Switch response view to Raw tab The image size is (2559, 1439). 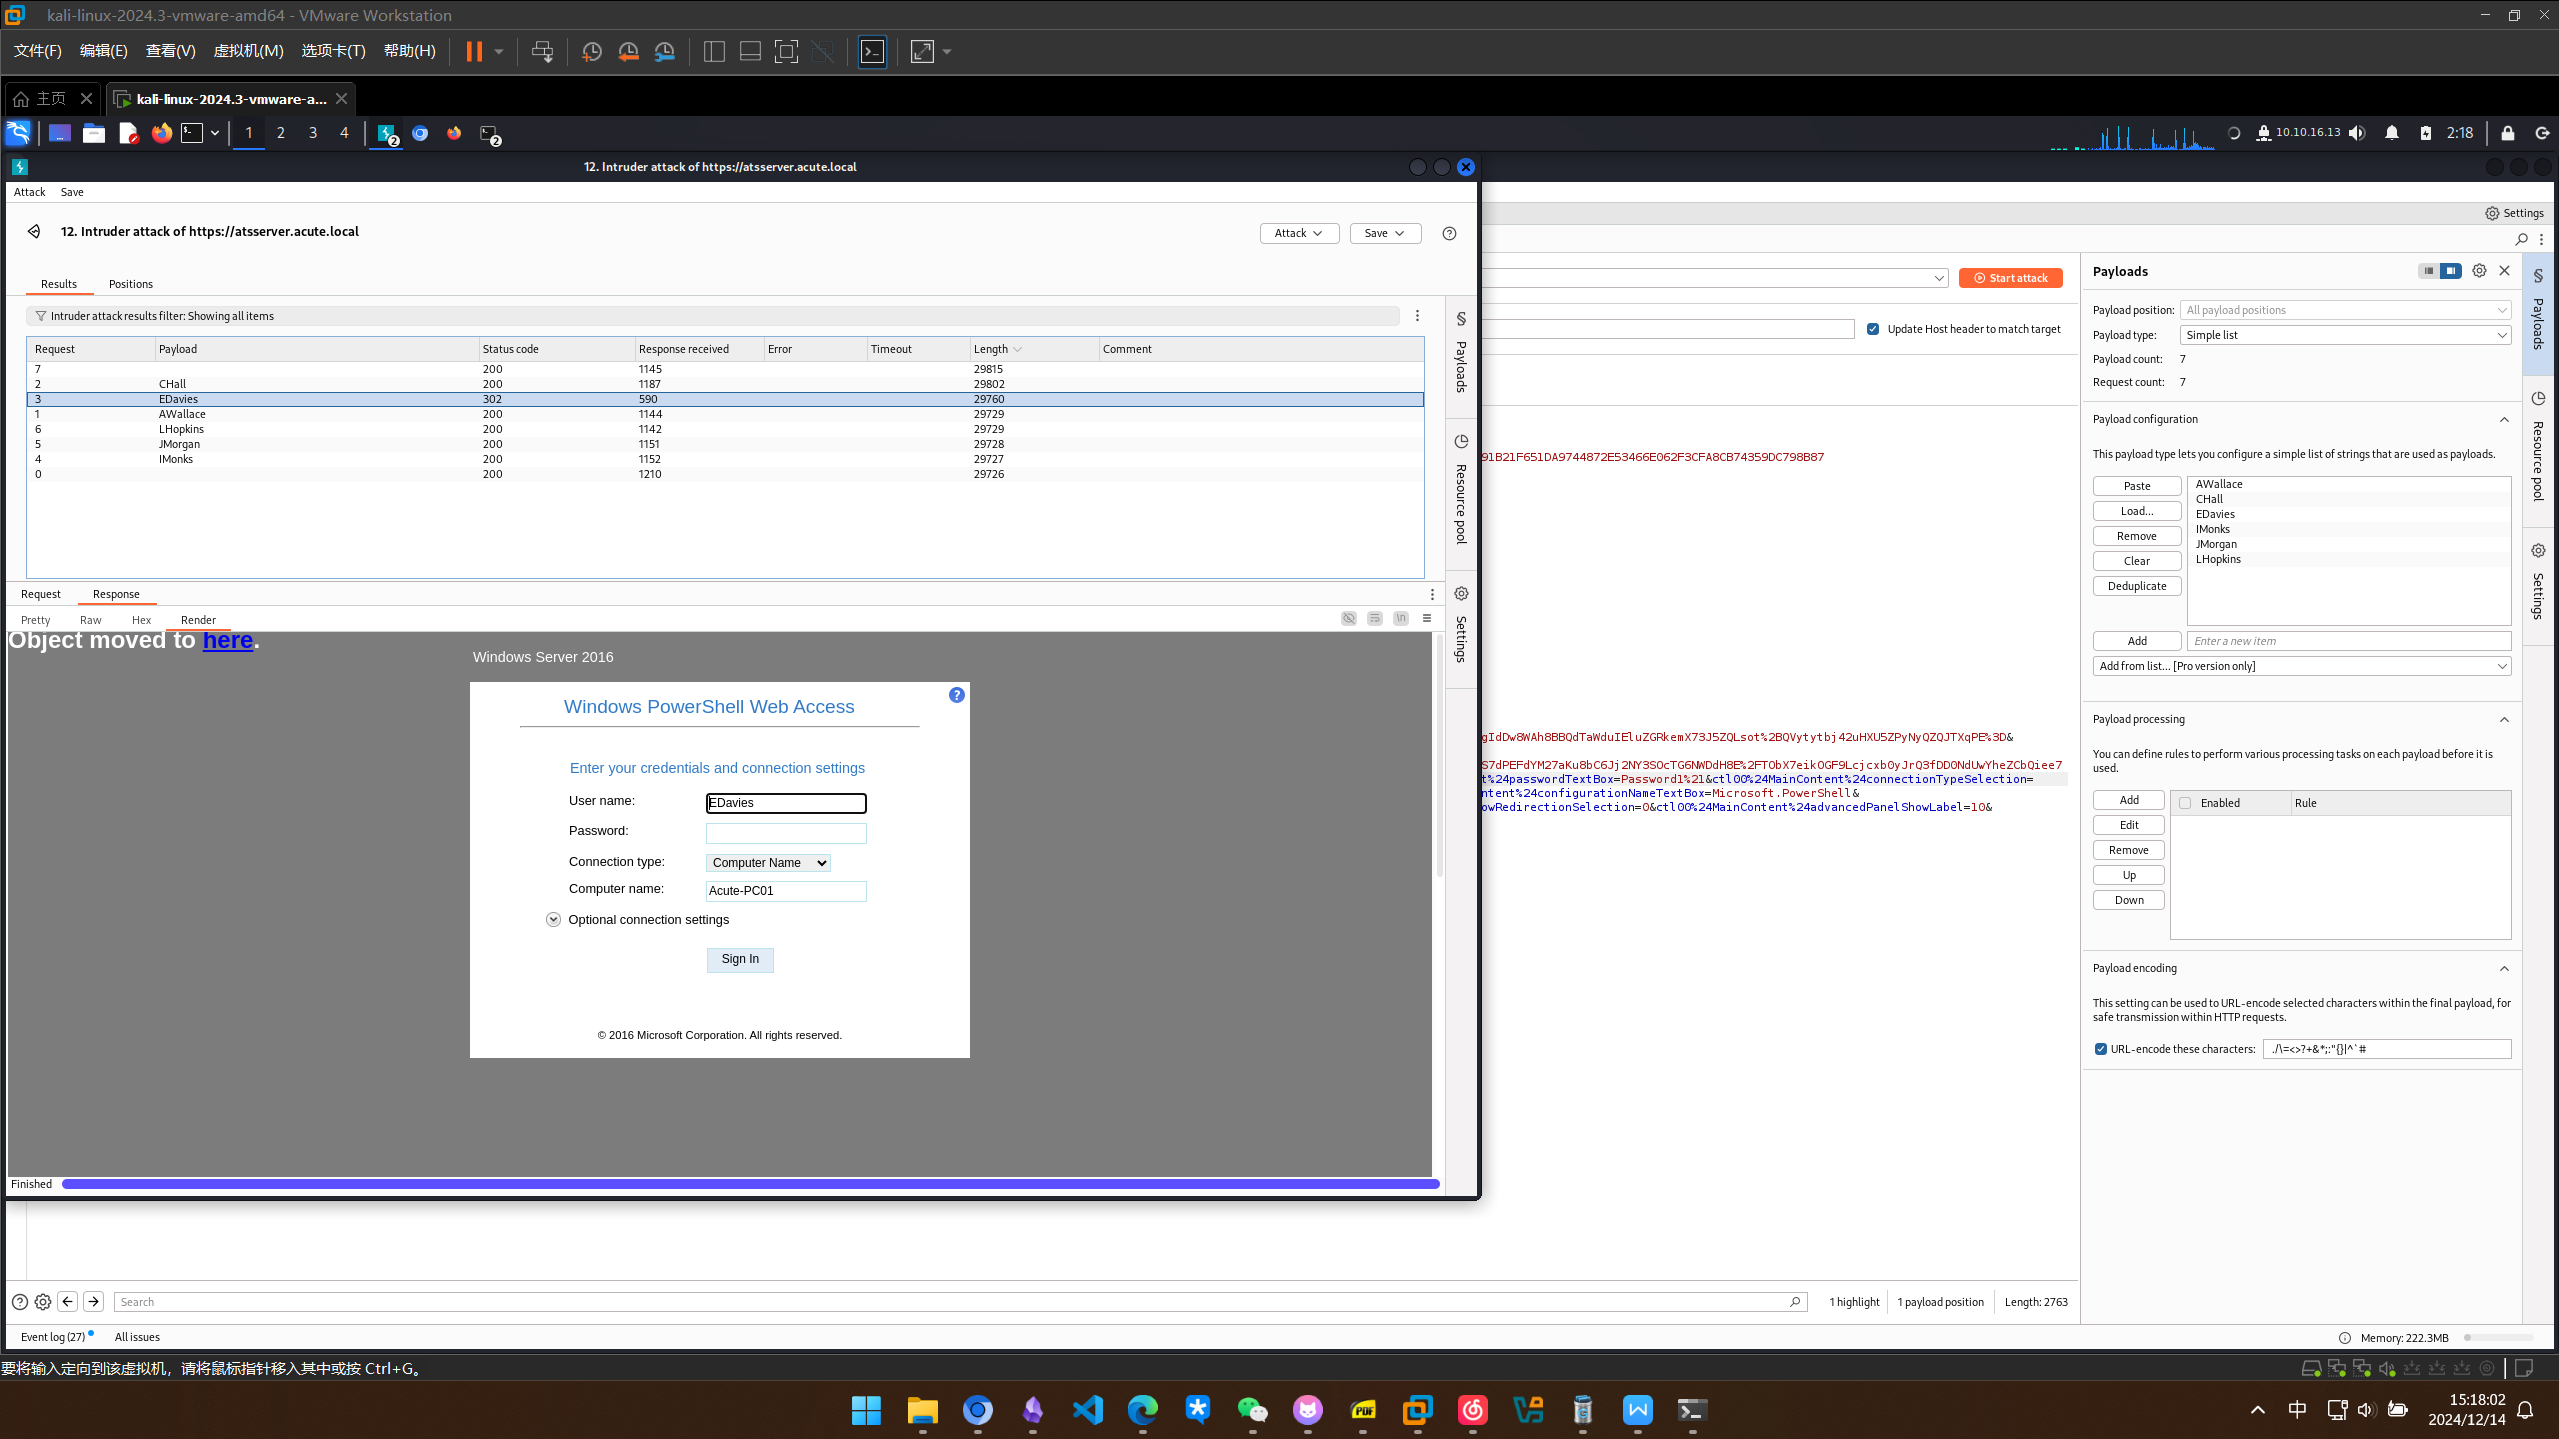90,620
